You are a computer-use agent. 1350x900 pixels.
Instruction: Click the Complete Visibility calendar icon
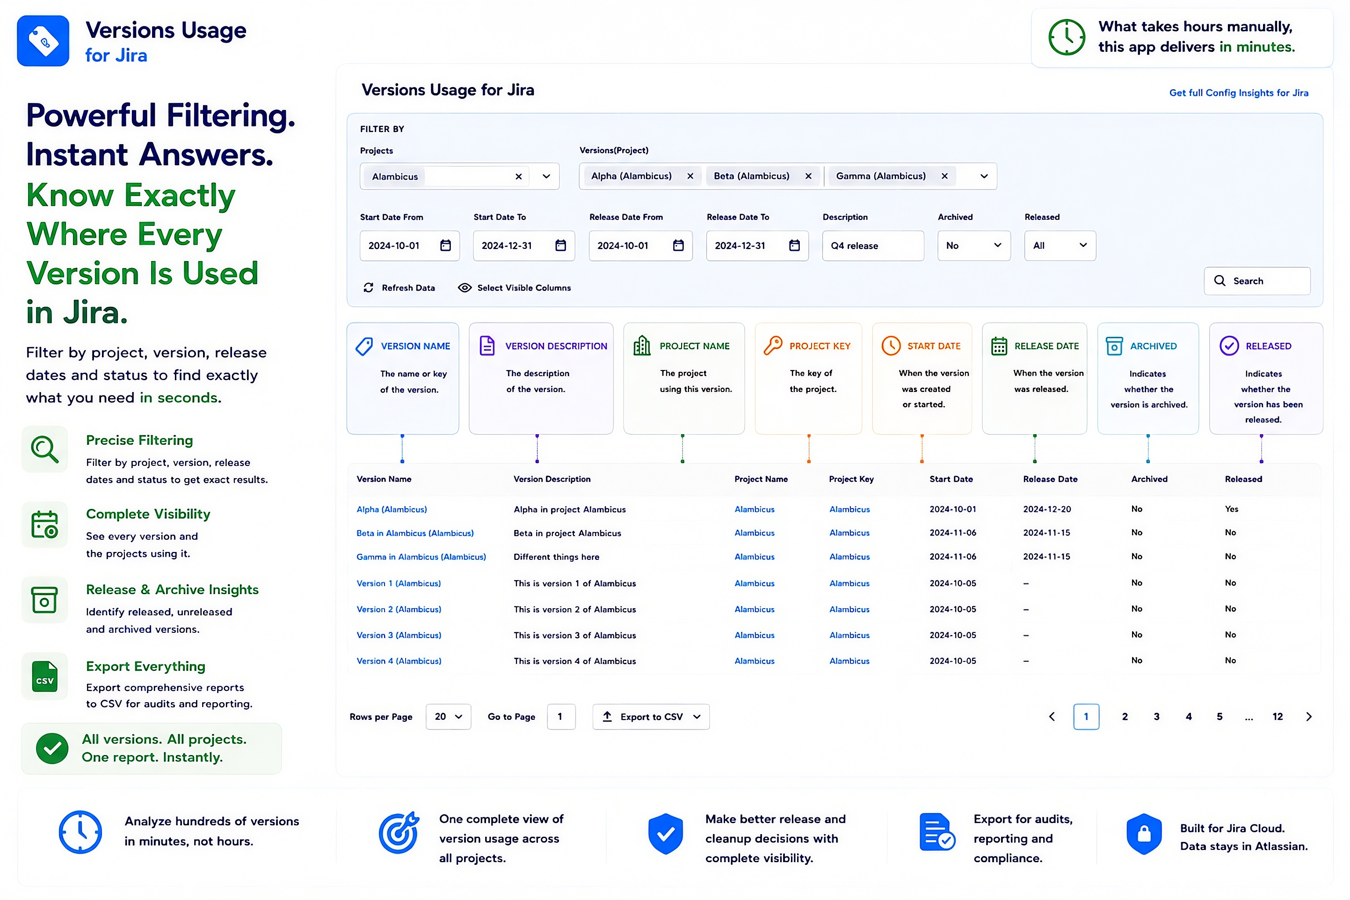(x=45, y=524)
